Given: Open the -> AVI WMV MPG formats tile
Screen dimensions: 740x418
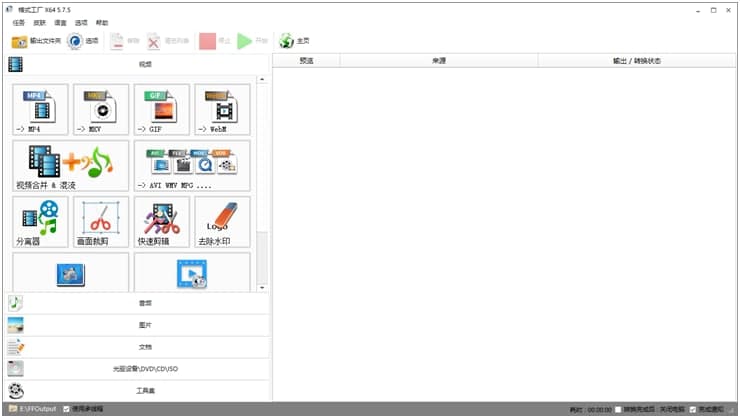Looking at the screenshot, I should pos(192,166).
